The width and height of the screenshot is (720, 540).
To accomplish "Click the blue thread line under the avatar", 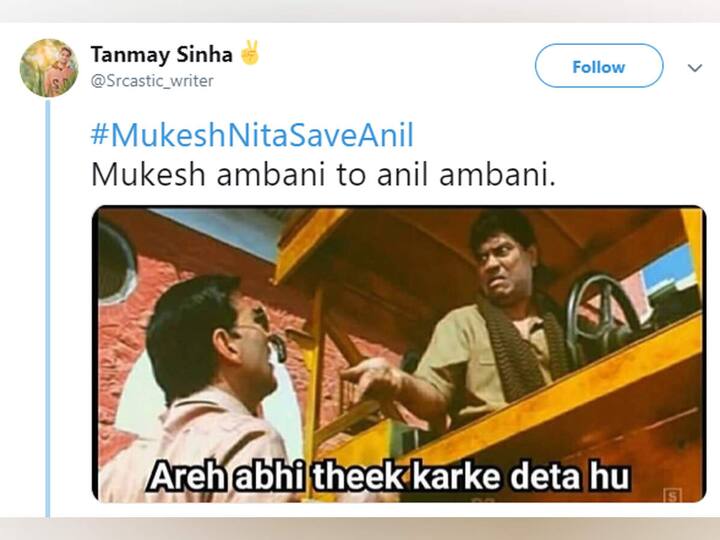I will pyautogui.click(x=48, y=308).
